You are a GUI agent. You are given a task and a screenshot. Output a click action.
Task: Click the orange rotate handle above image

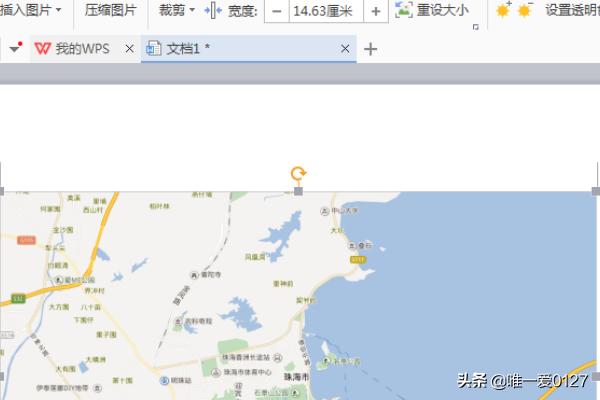pyautogui.click(x=298, y=174)
